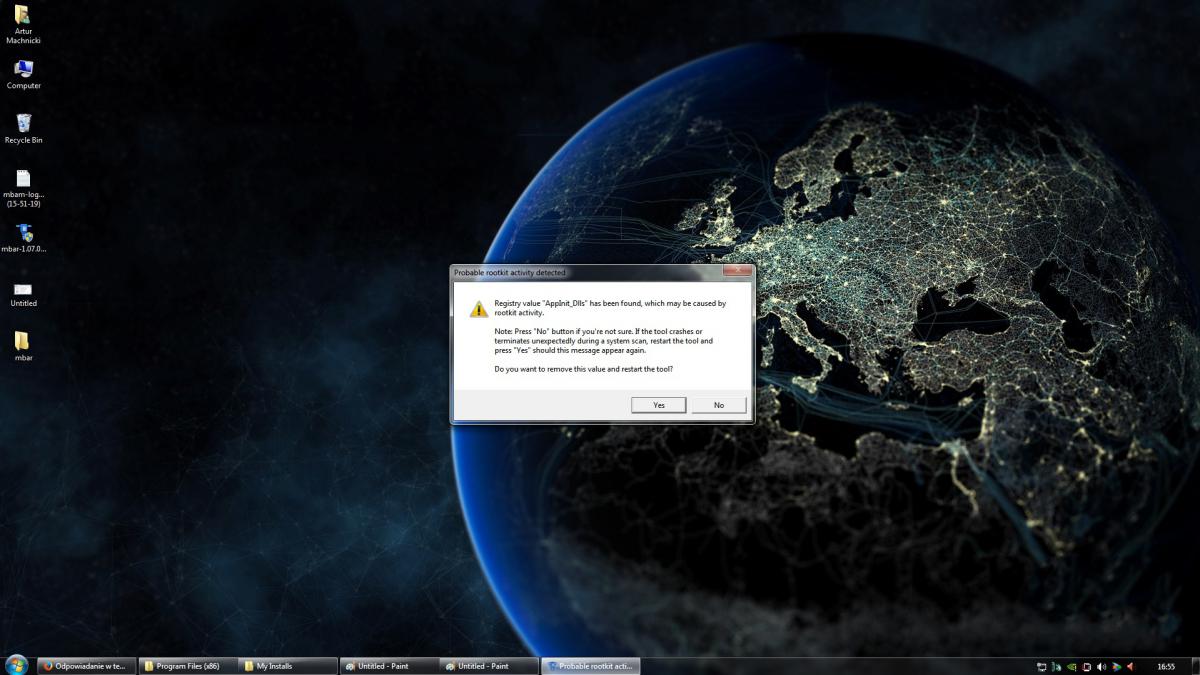The height and width of the screenshot is (675, 1200).
Task: Switch to Probable rootkit activity taskbar item
Action: (x=591, y=666)
